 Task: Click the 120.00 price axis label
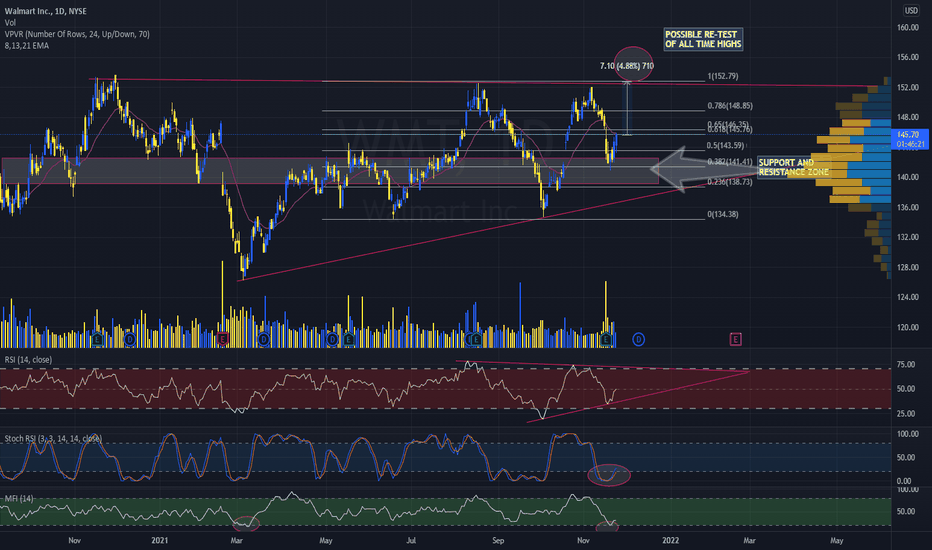coord(908,327)
